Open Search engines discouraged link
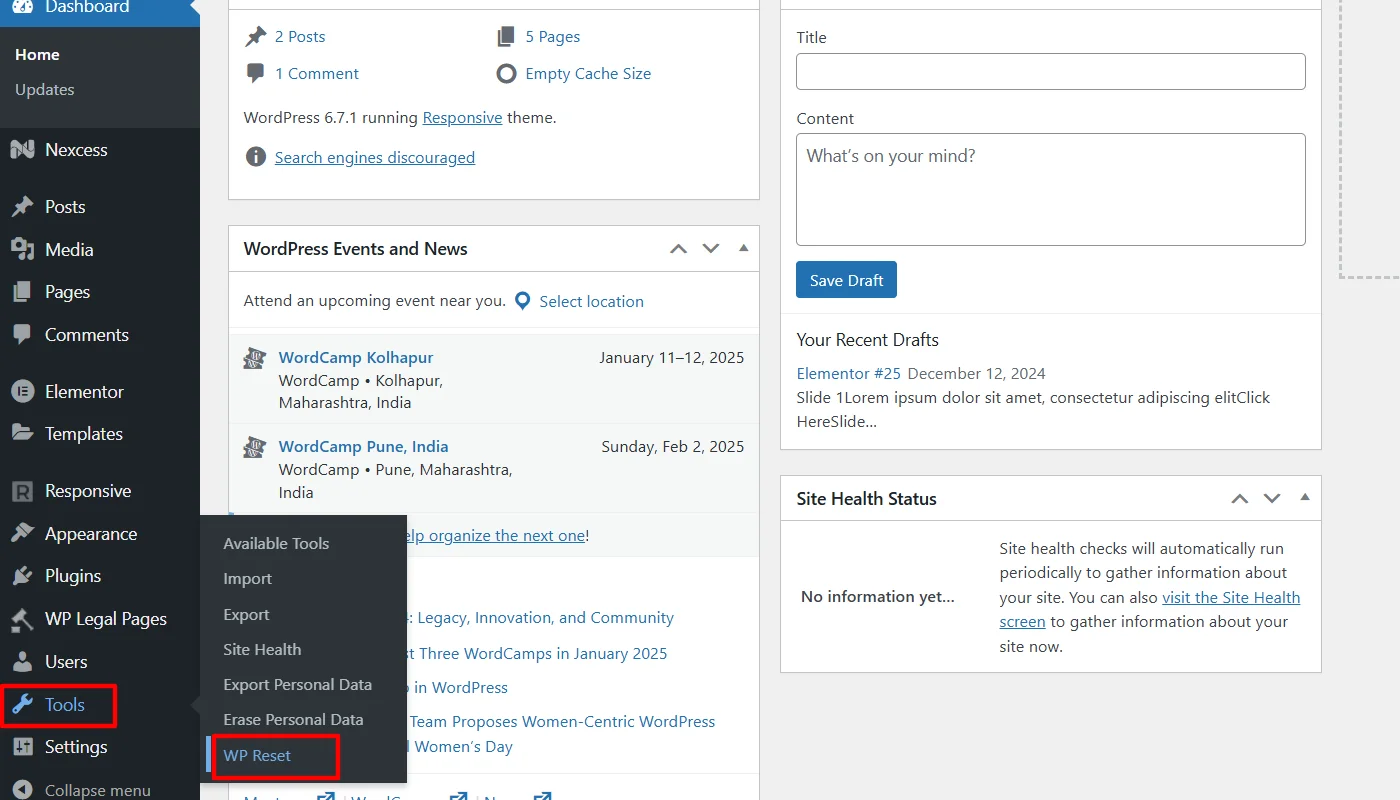Image resolution: width=1400 pixels, height=800 pixels. (375, 158)
